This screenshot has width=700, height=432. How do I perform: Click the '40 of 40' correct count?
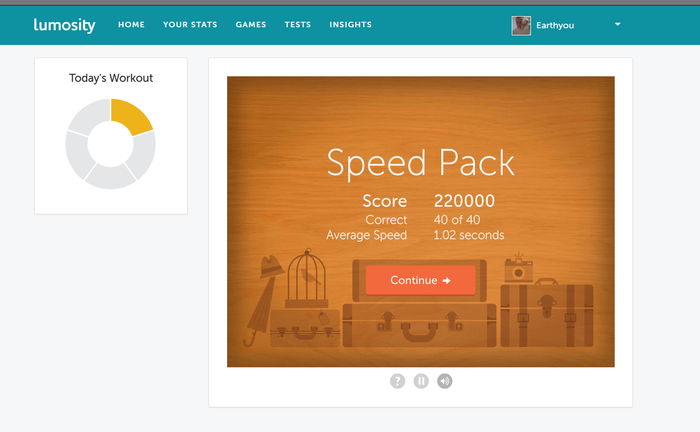[x=457, y=220]
